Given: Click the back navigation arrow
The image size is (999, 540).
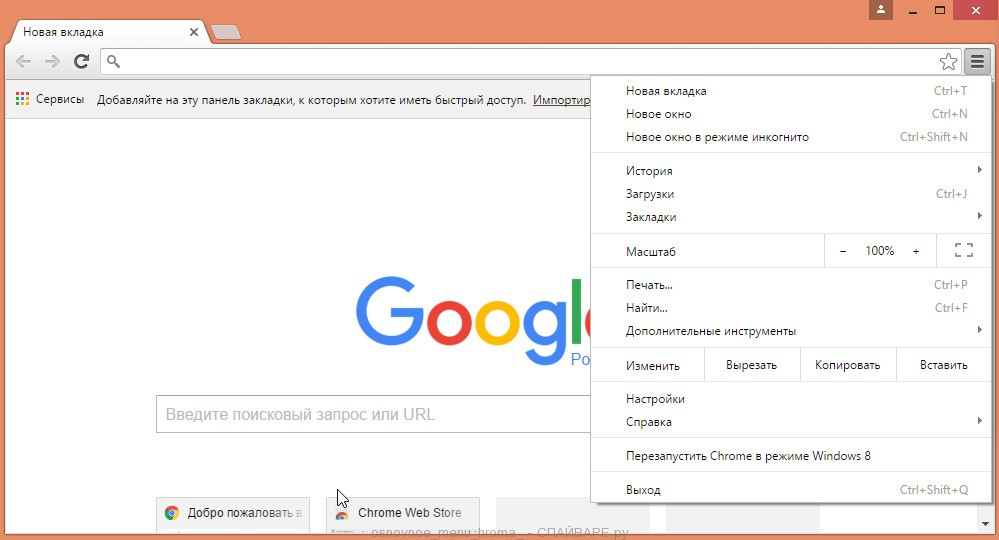Looking at the screenshot, I should tap(24, 62).
